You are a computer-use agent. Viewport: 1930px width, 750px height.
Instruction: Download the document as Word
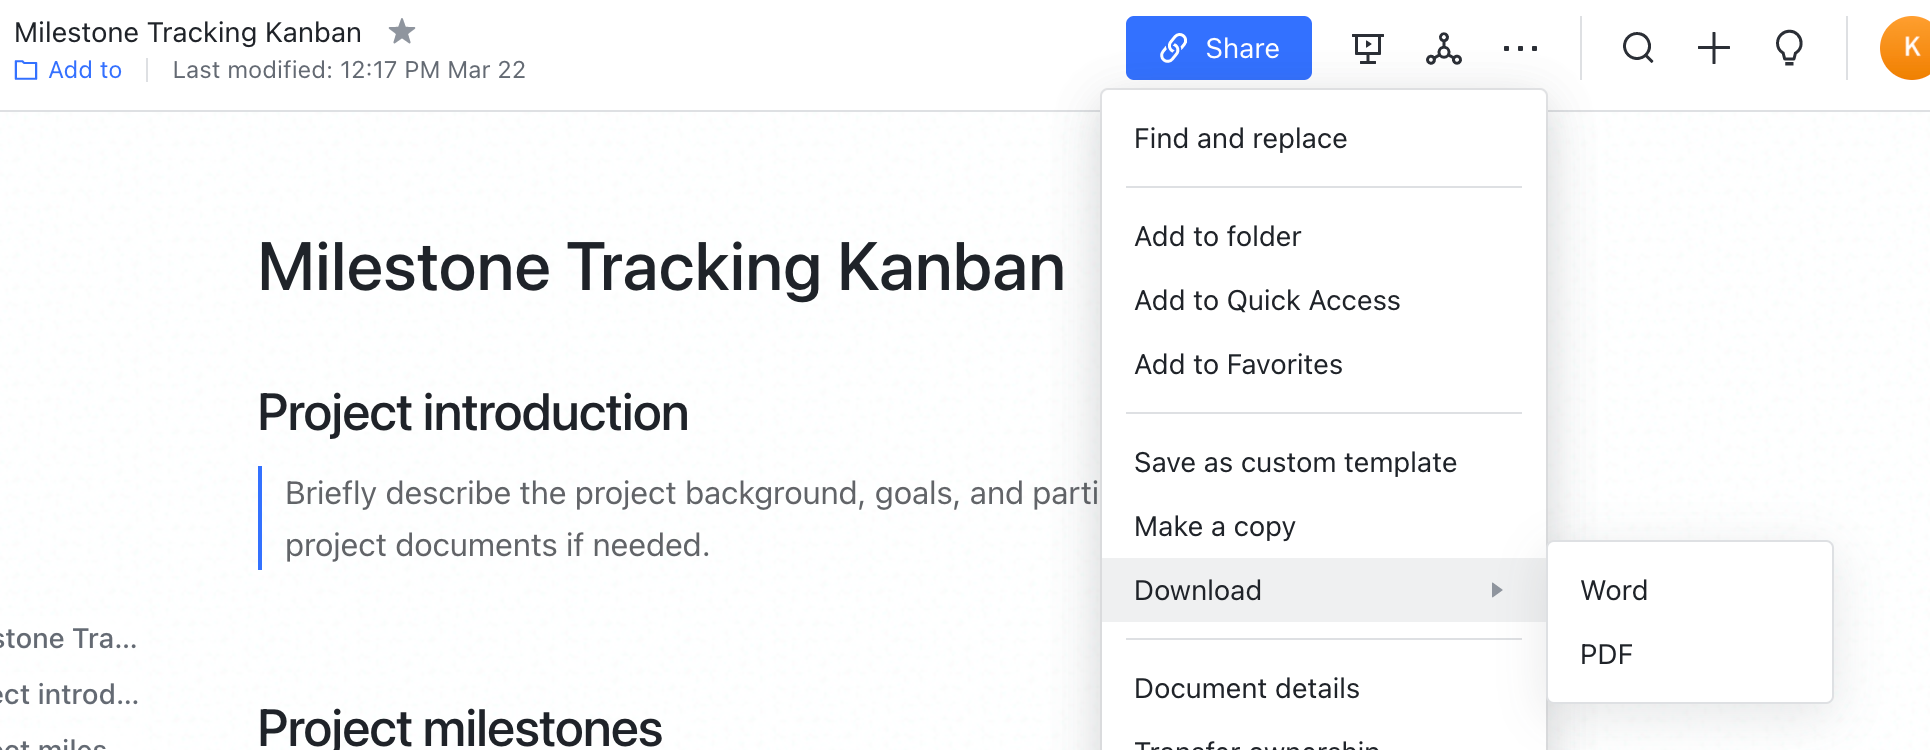pos(1613,590)
